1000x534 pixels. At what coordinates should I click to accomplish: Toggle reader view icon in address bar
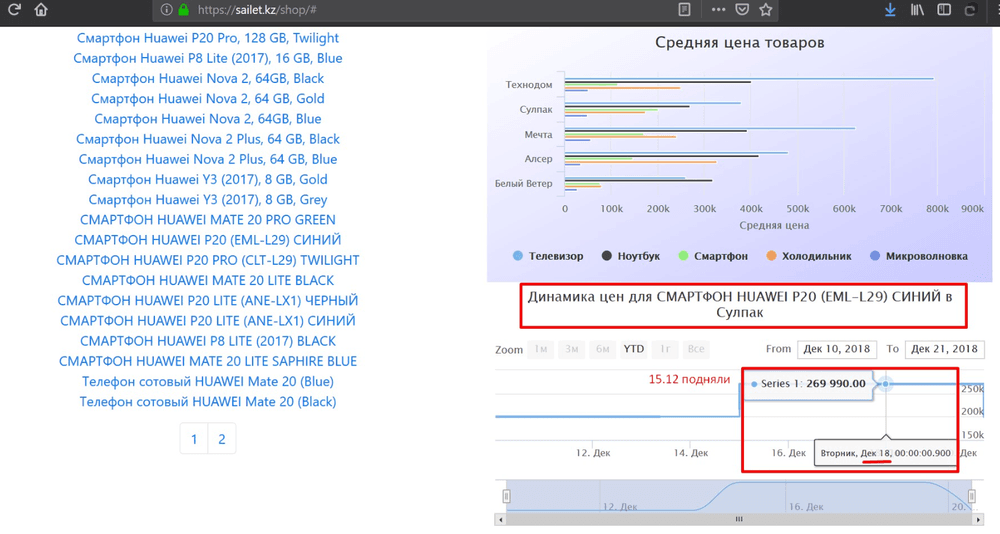click(684, 10)
